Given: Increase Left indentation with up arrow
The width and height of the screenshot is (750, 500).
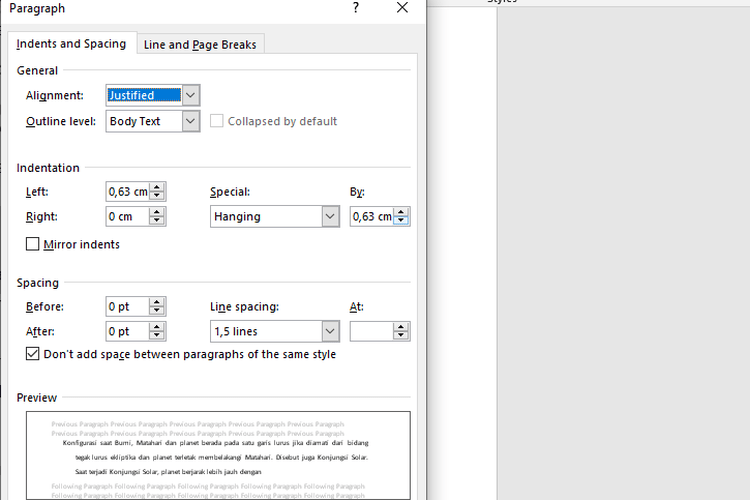Looking at the screenshot, I should coord(157,188).
